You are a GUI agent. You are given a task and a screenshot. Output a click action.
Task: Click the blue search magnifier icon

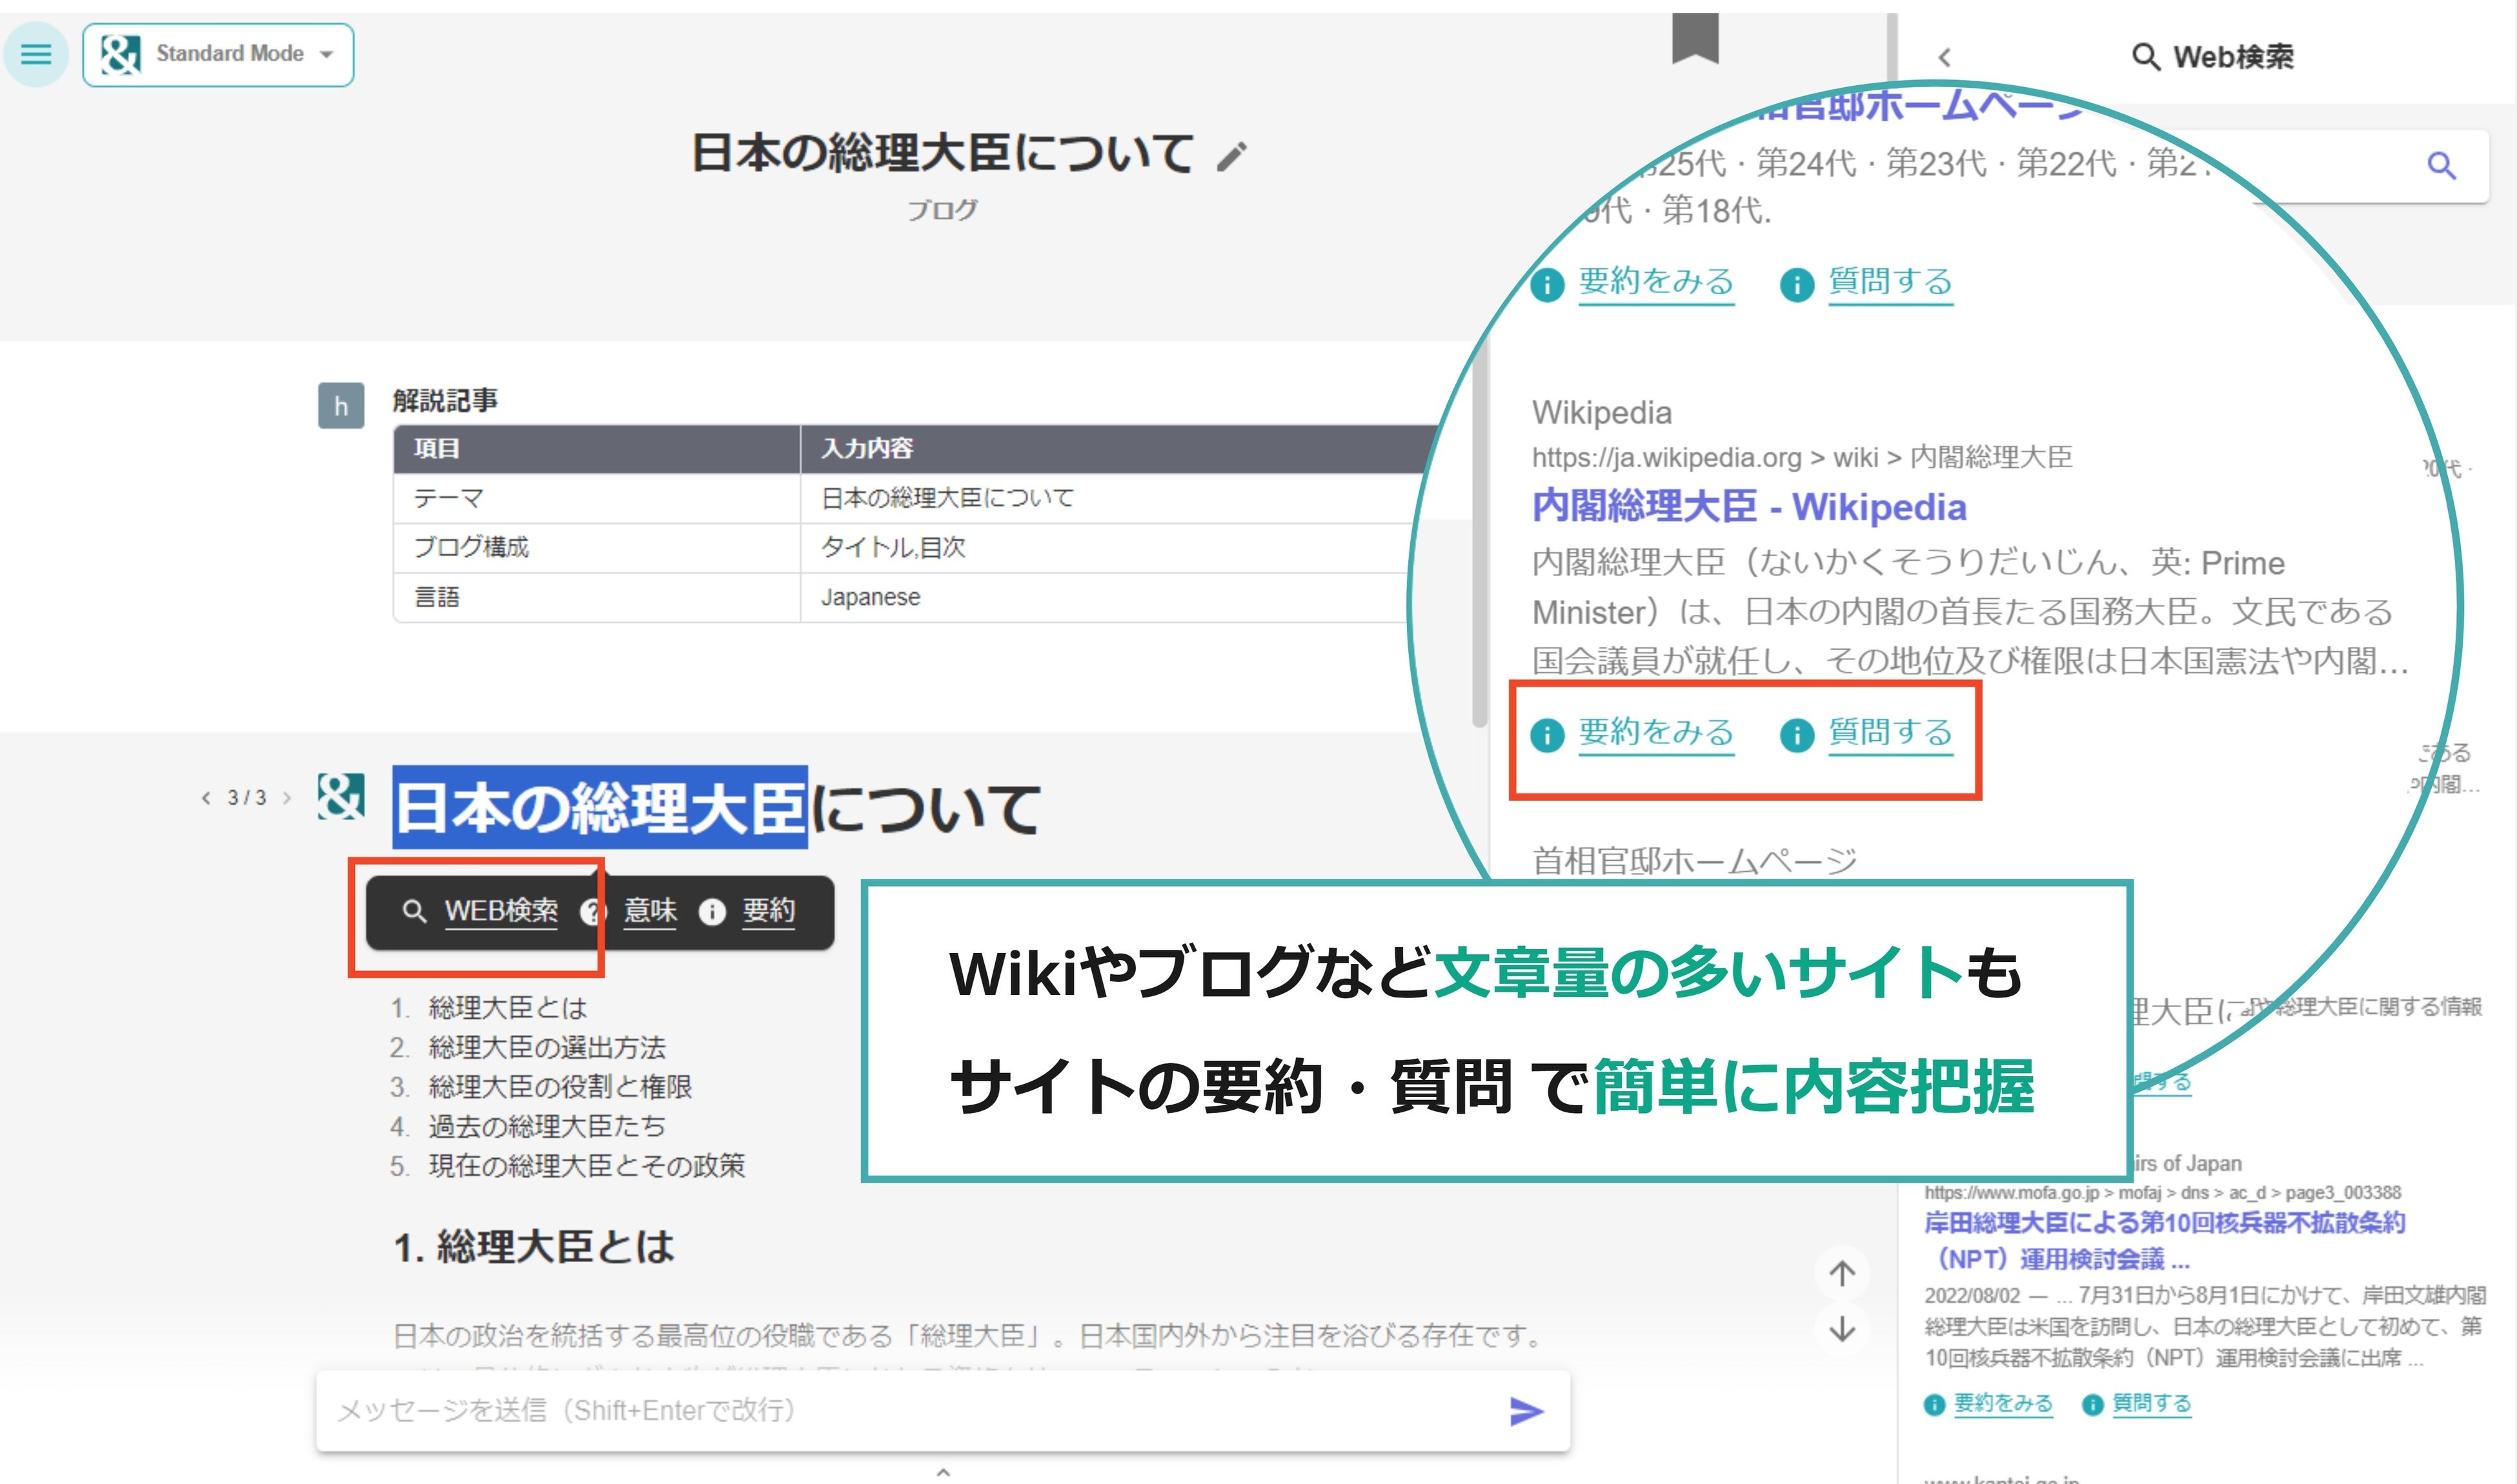pyautogui.click(x=2441, y=166)
